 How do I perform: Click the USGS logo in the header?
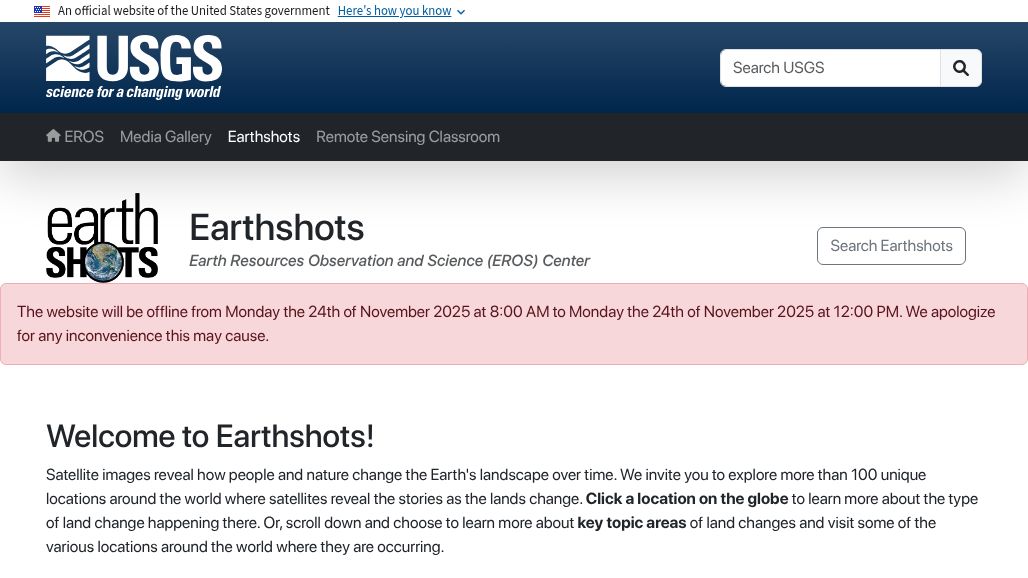pyautogui.click(x=134, y=67)
